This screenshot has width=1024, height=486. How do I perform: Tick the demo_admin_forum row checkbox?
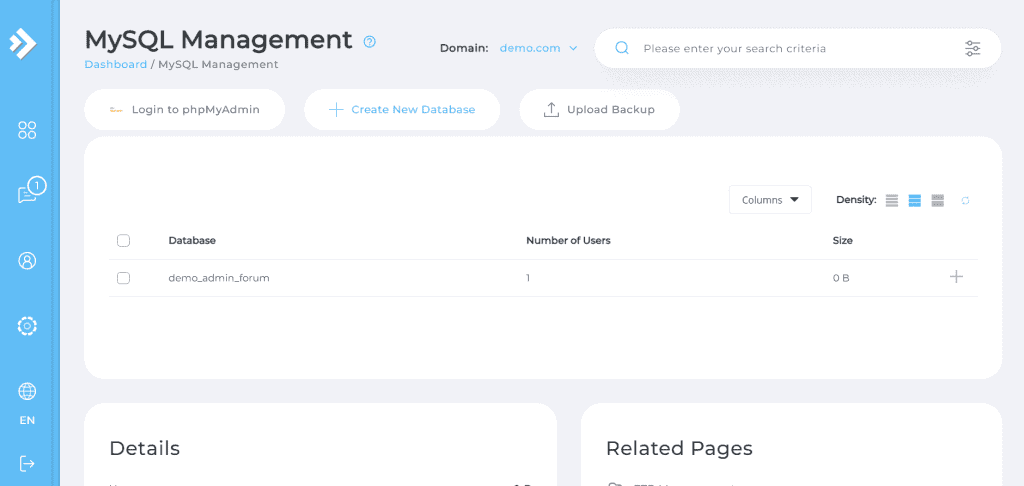[123, 278]
